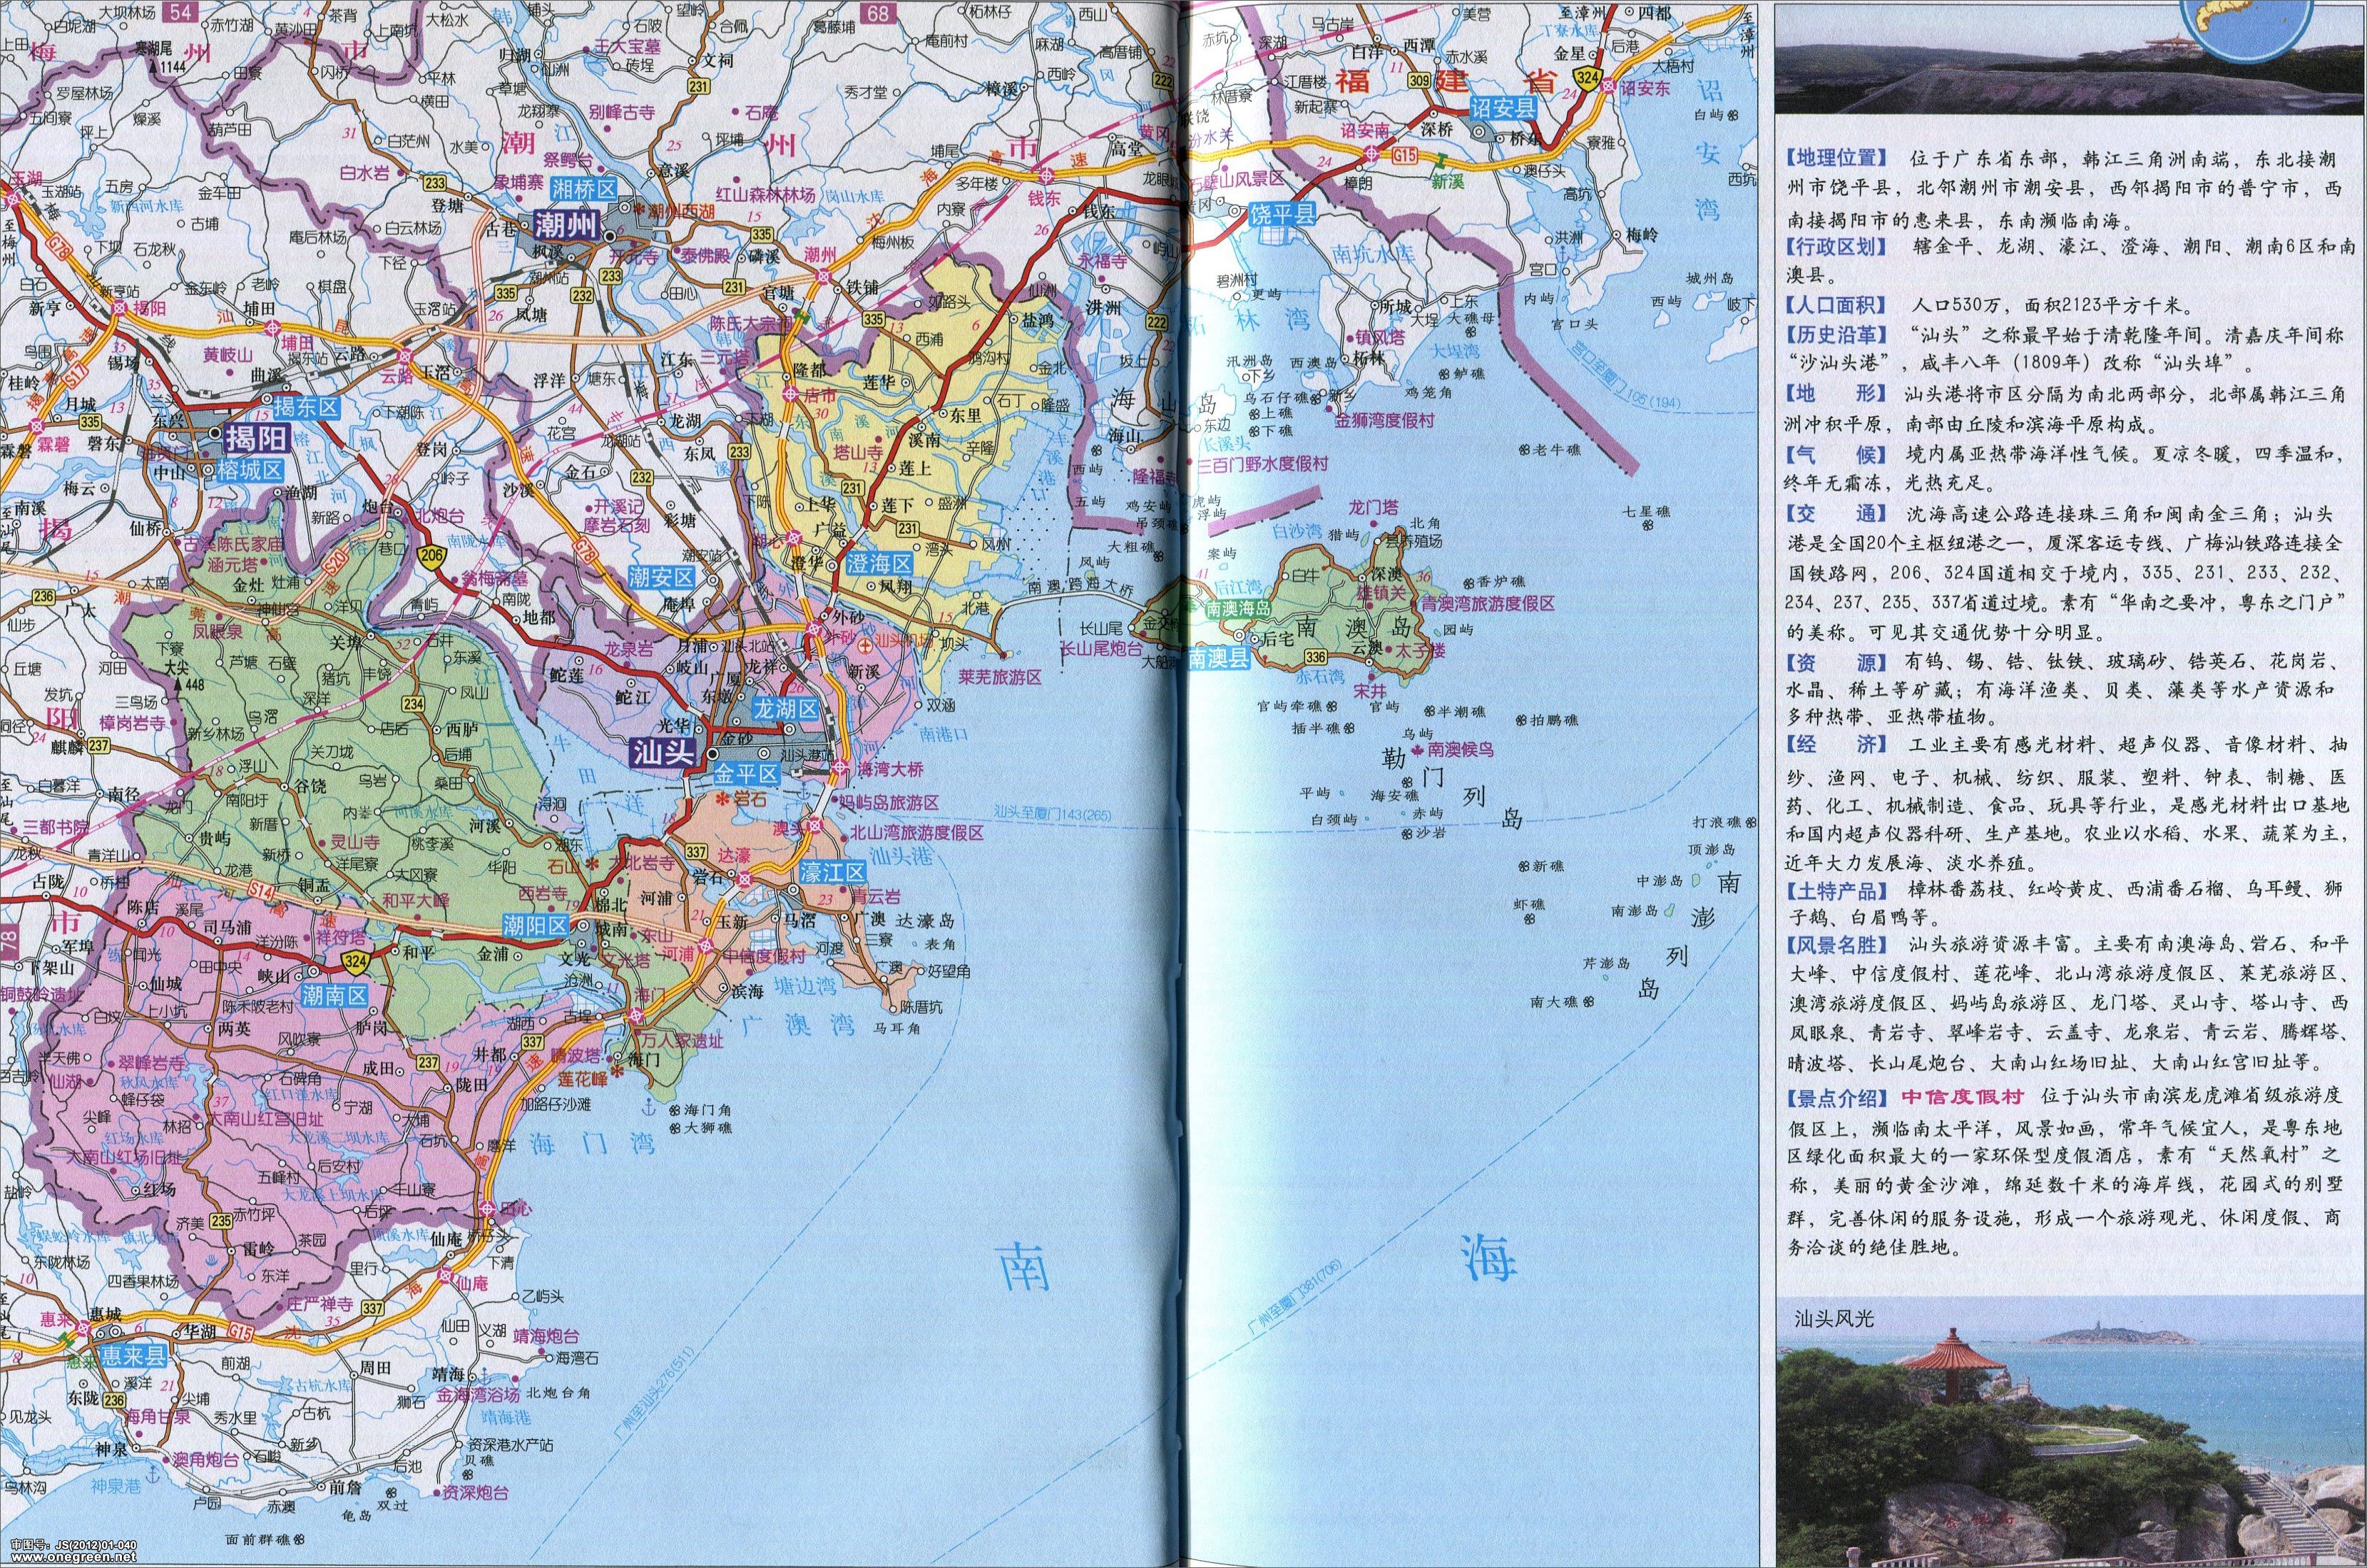Select the 汕头 city label
The height and width of the screenshot is (1568, 2367).
pos(665,753)
